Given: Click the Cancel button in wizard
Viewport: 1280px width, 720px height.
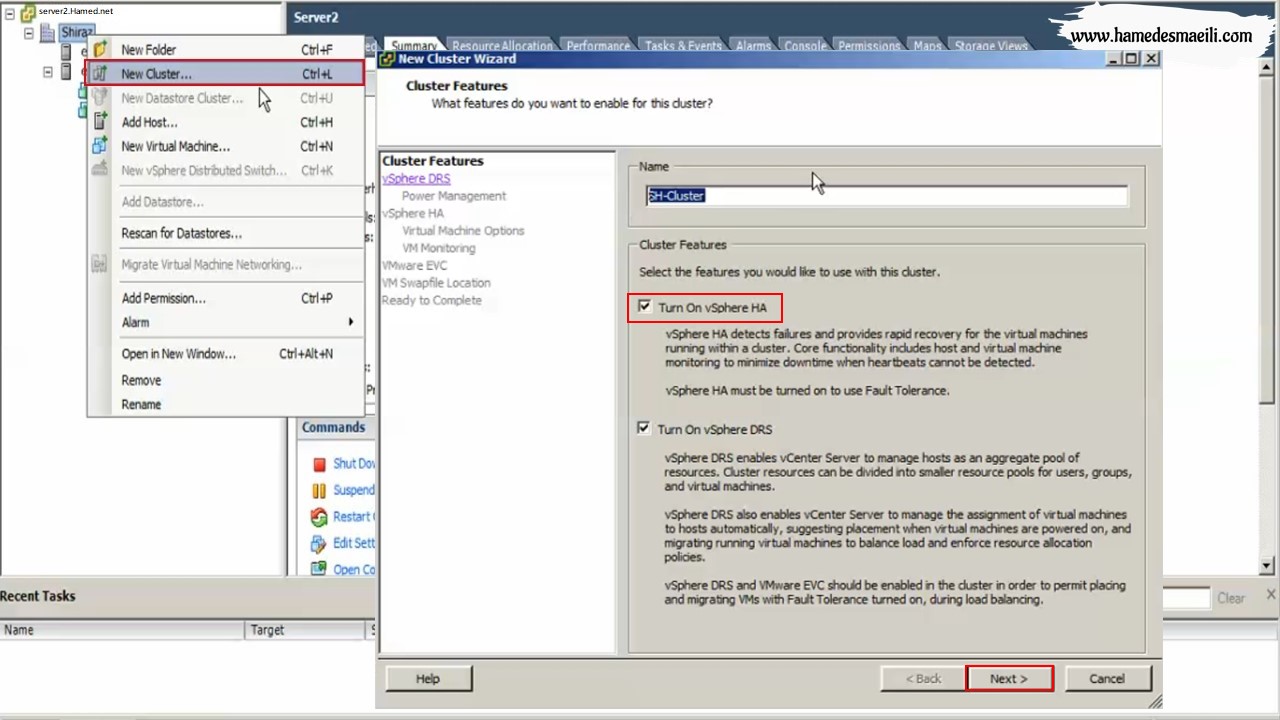Looking at the screenshot, I should 1107,678.
